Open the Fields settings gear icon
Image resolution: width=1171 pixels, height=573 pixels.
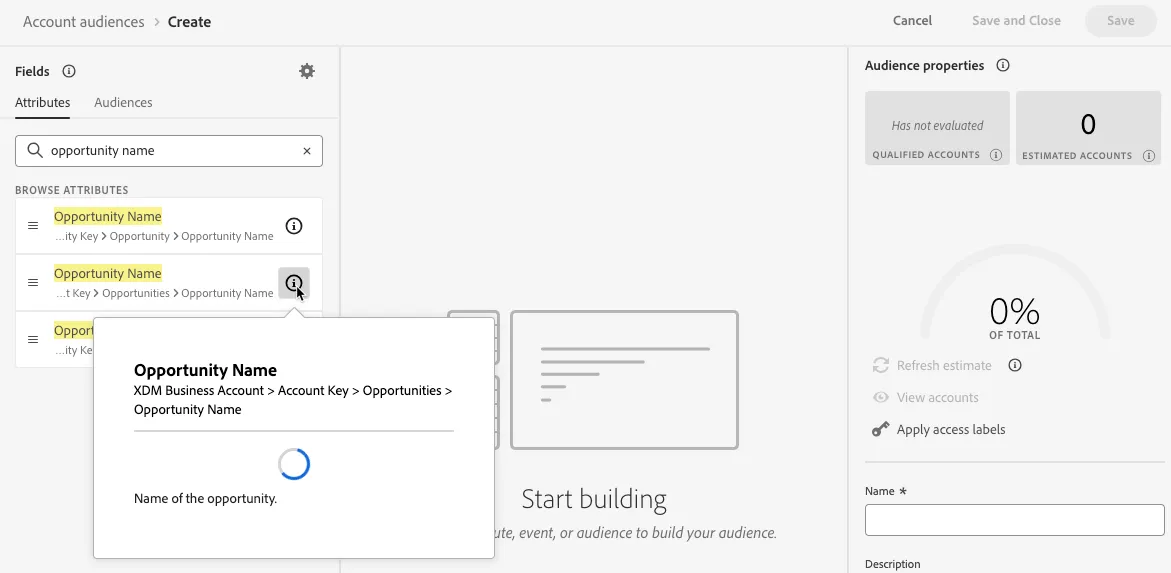pos(307,71)
